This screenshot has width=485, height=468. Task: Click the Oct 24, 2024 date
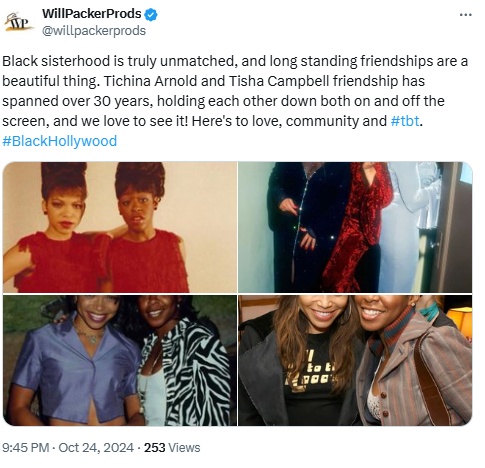(96, 447)
